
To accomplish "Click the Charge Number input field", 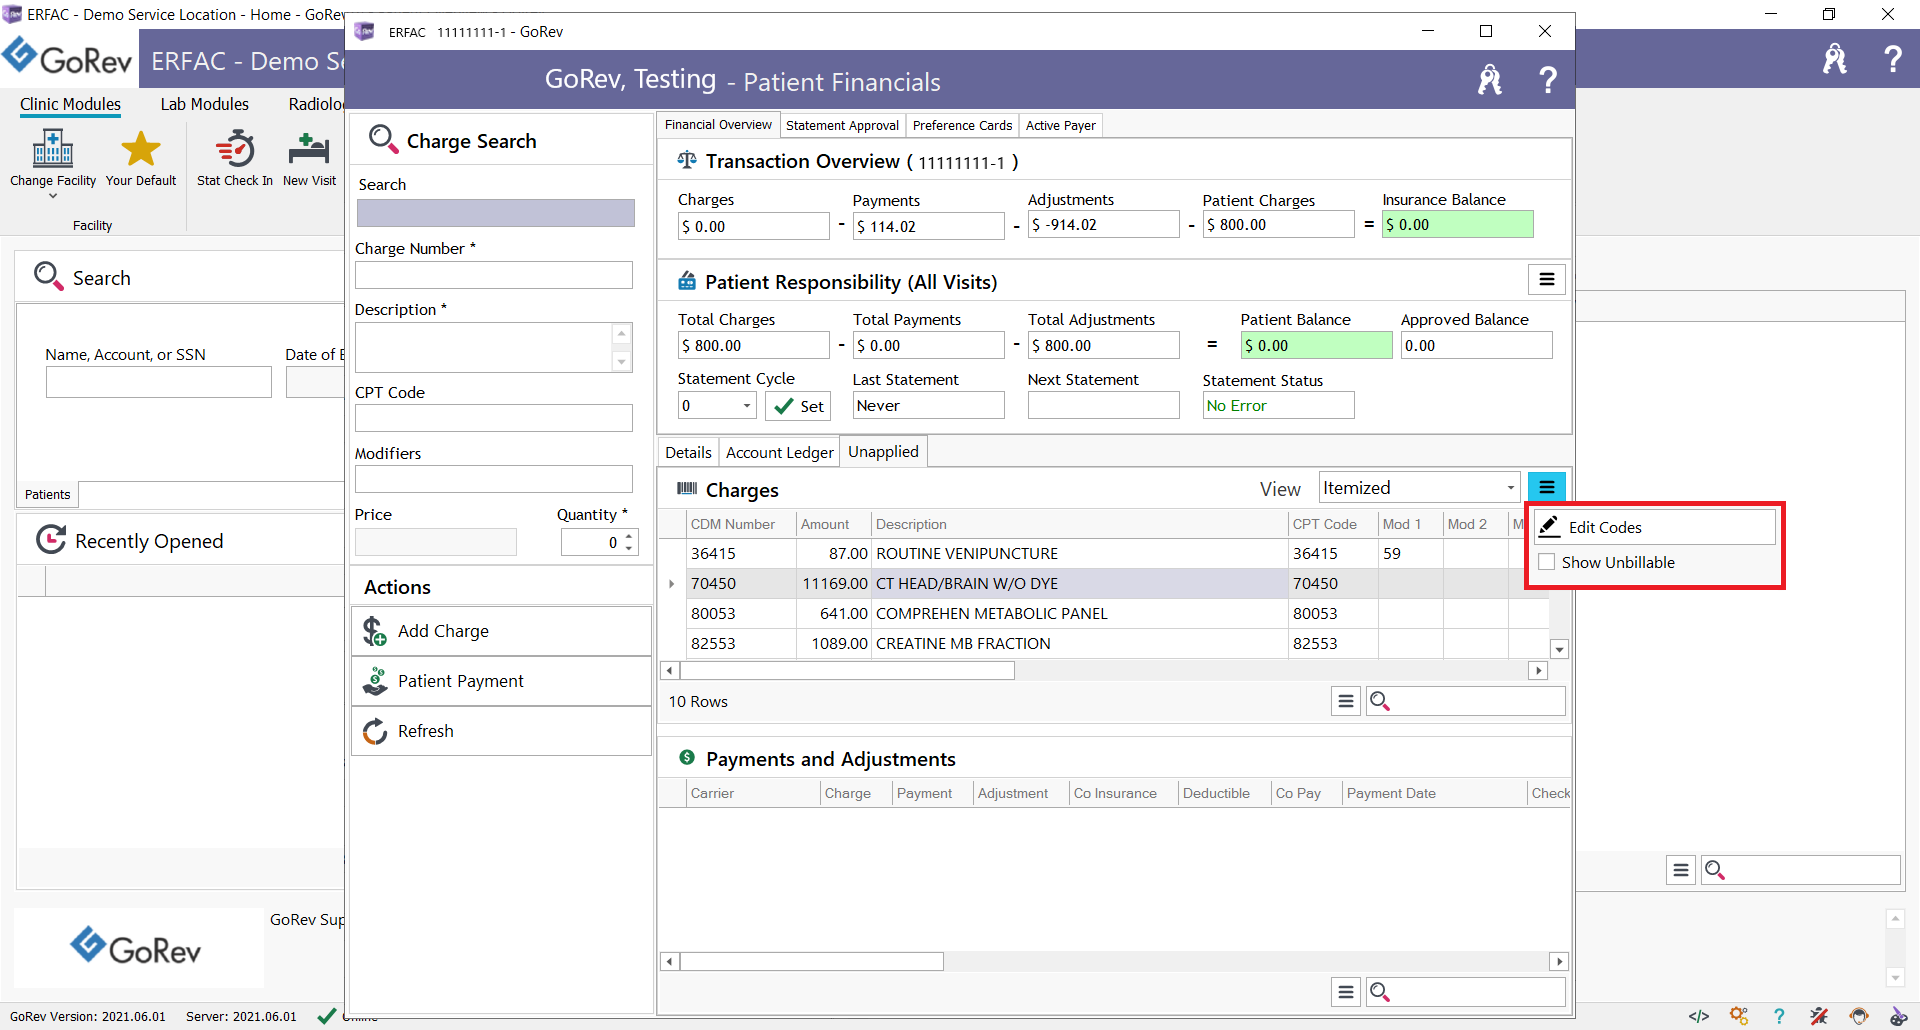I will point(494,275).
